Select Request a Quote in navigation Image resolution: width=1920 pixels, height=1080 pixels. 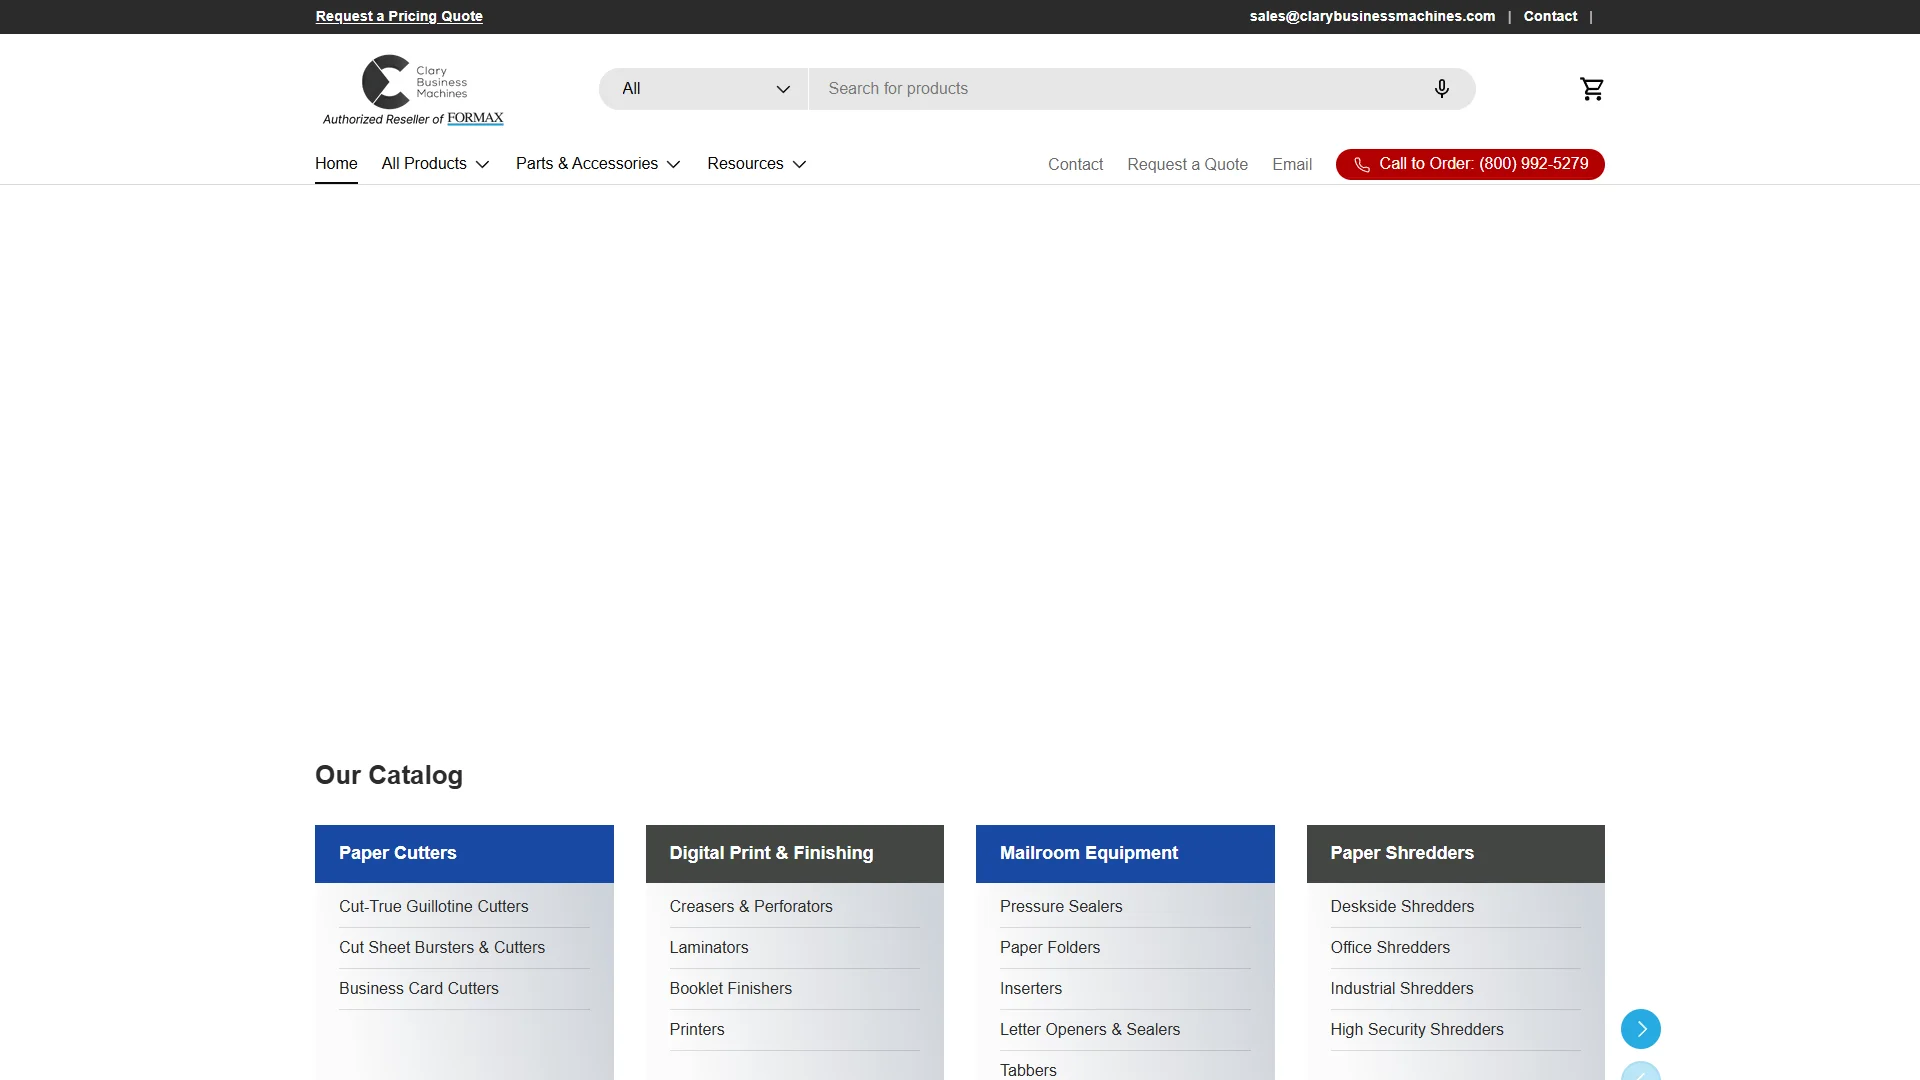(1187, 165)
